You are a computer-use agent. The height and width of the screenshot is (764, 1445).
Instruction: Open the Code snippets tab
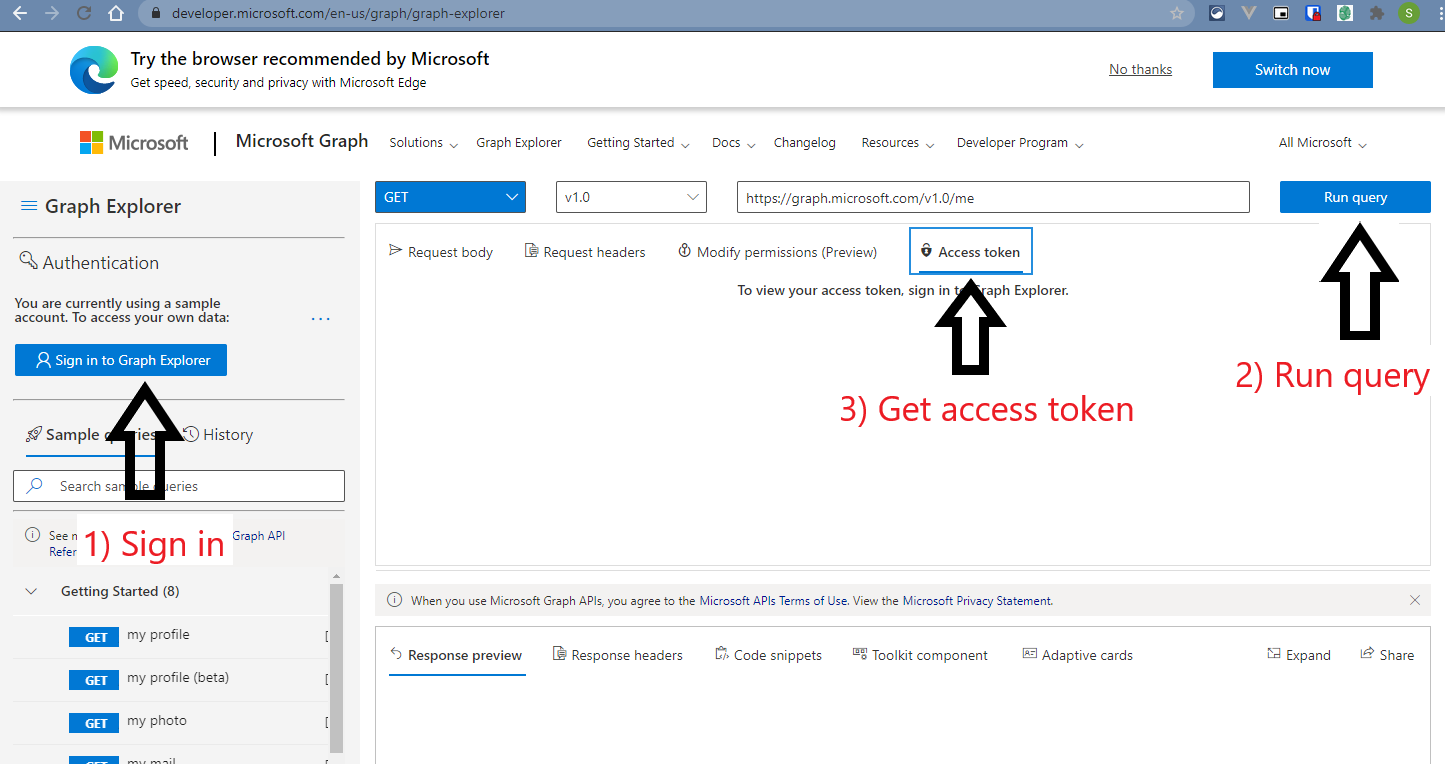point(768,655)
